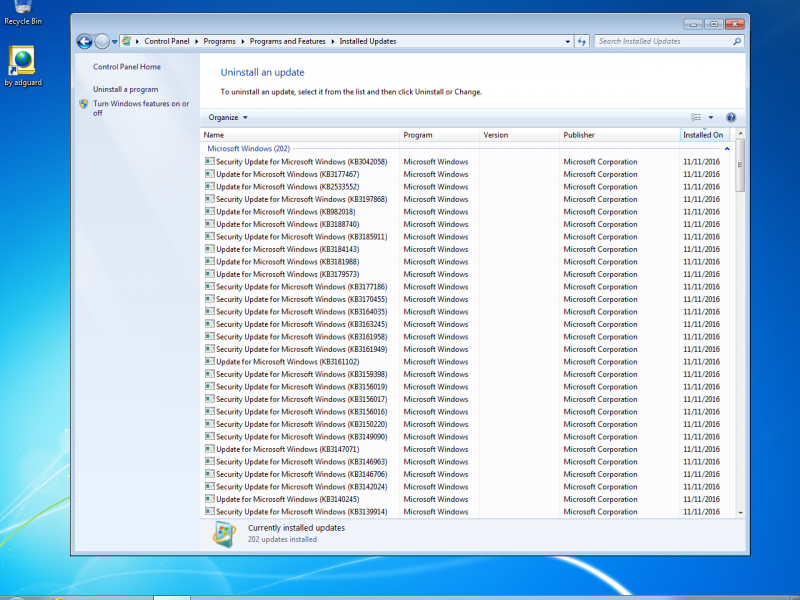
Task: Click the change view icon
Action: click(x=696, y=117)
